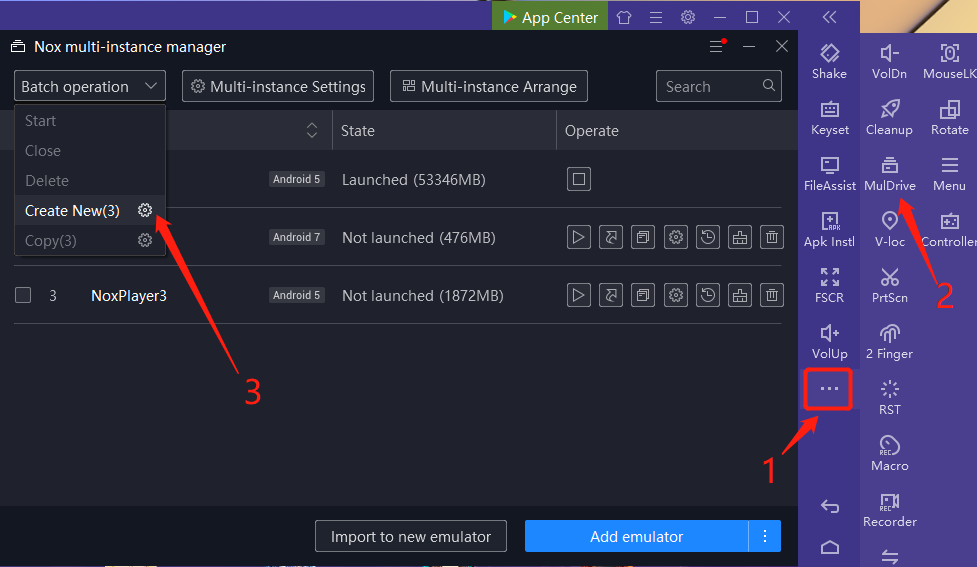Click the NoxPlayer3 name text
The image size is (977, 567).
pos(129,296)
